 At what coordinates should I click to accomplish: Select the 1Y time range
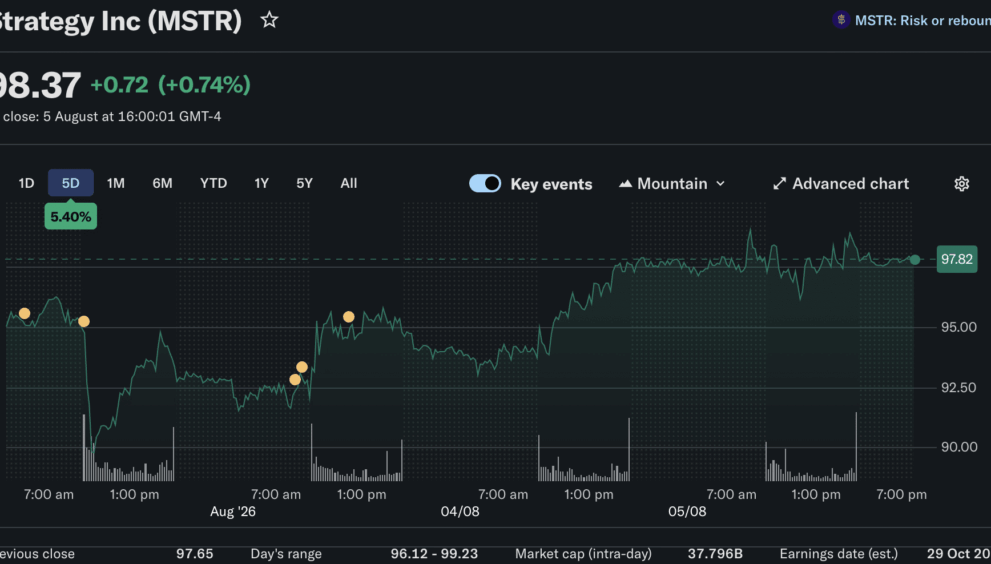tap(262, 183)
